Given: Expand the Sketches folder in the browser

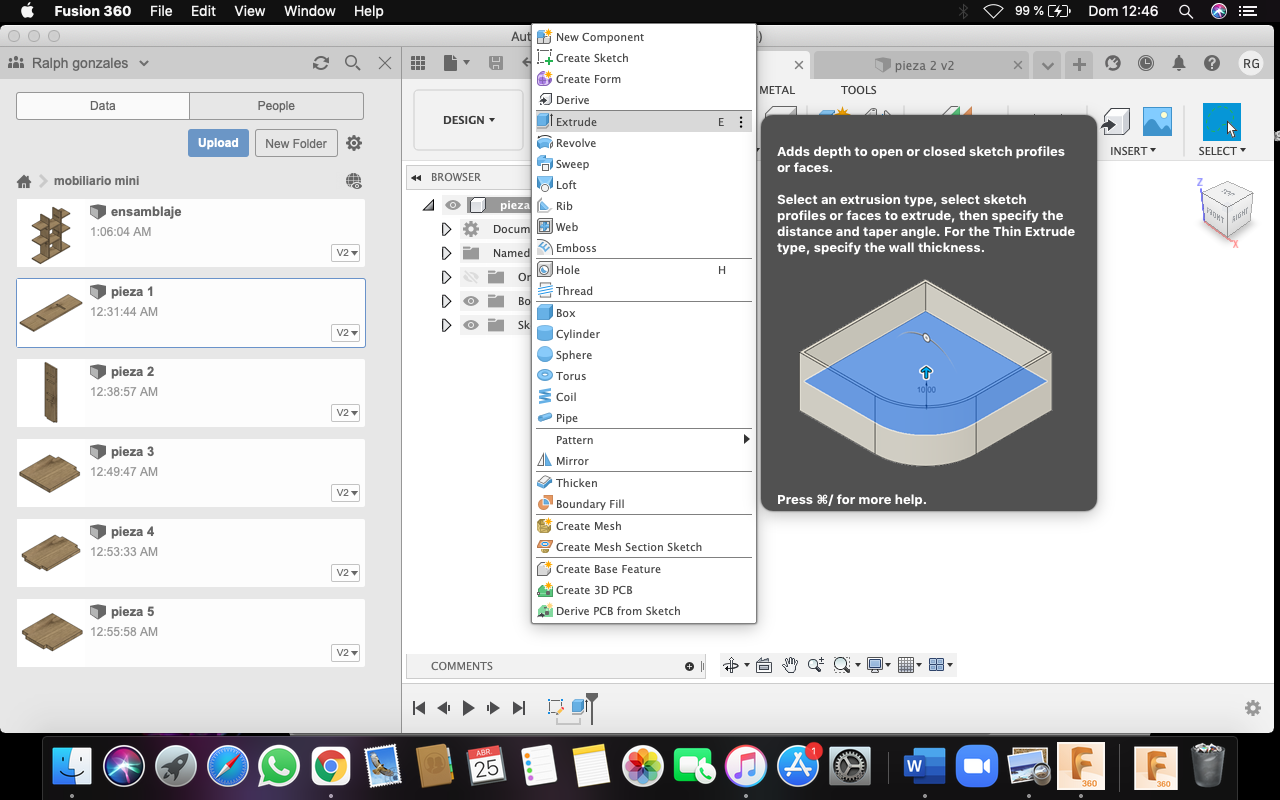Looking at the screenshot, I should pos(447,325).
